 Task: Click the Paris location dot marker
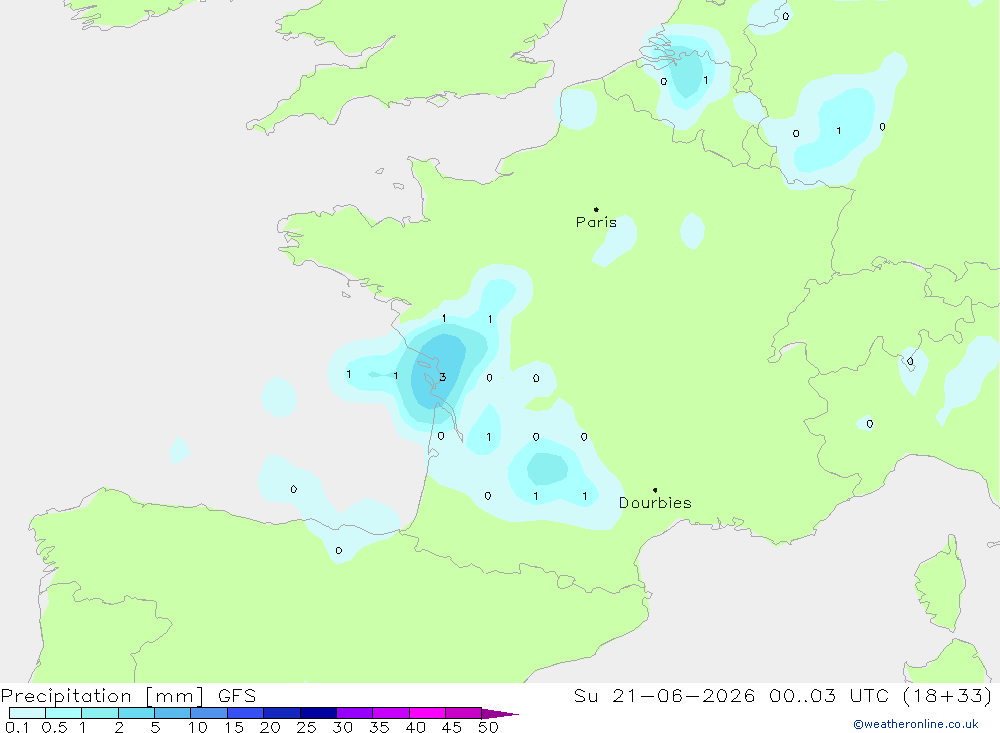[596, 209]
